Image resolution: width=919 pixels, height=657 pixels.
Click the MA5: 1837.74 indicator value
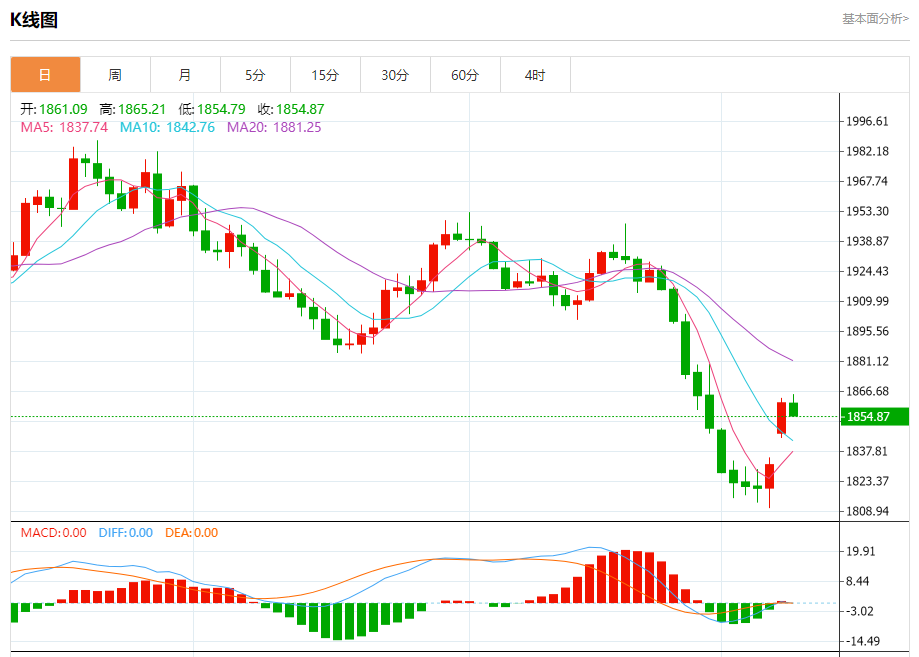64,127
